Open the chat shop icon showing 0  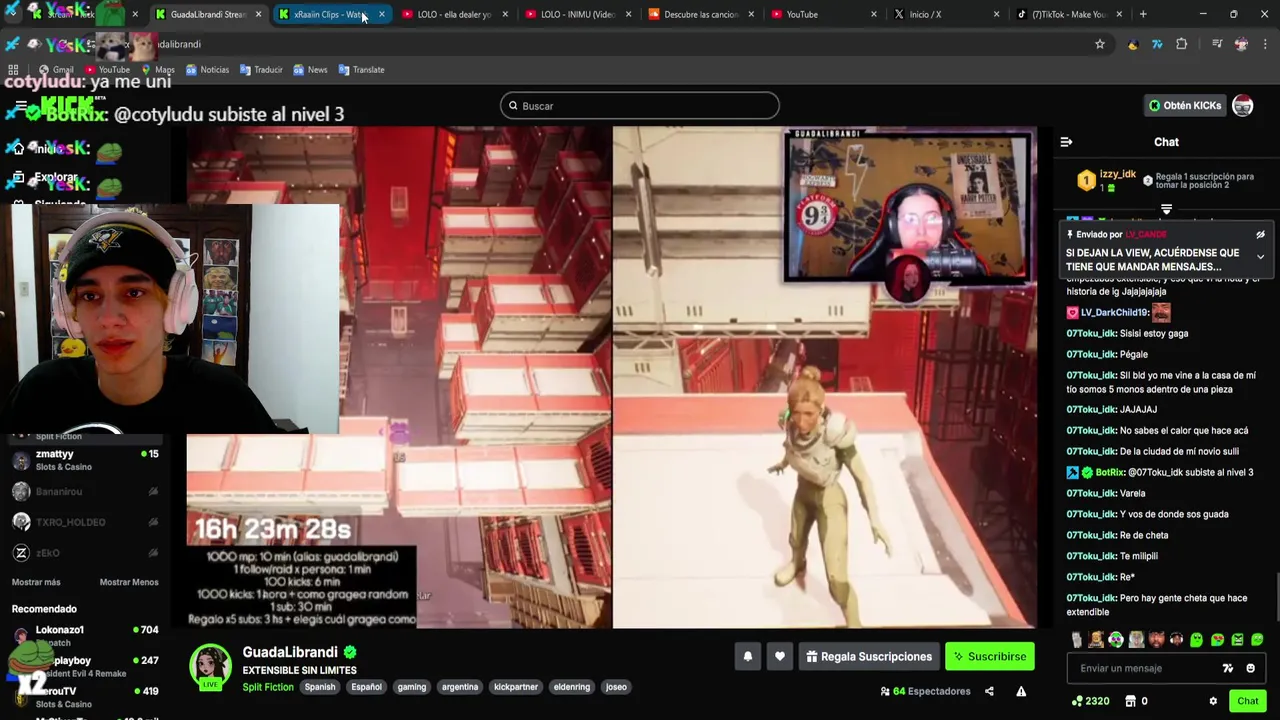(x=1136, y=701)
